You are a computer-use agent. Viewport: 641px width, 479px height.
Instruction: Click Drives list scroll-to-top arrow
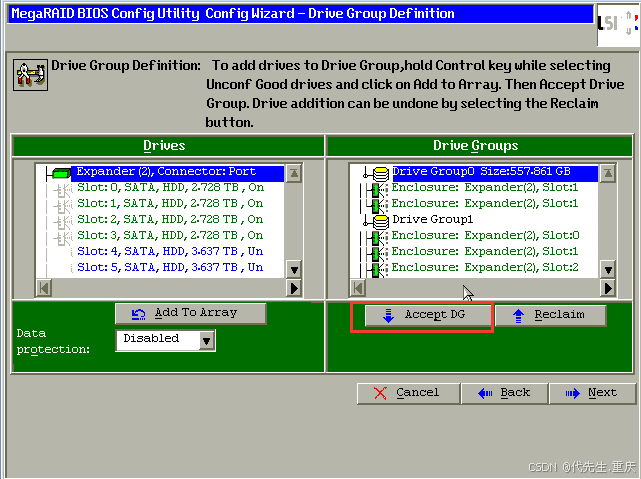tap(294, 173)
